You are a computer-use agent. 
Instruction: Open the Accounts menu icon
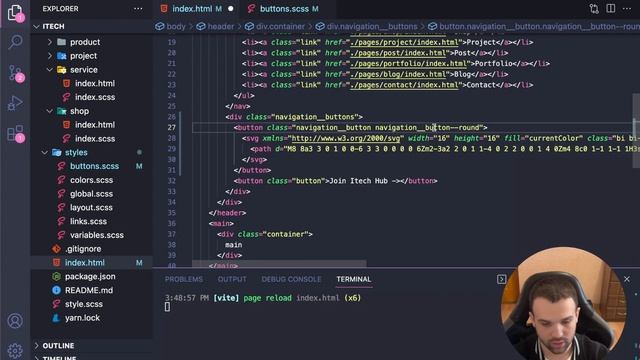[15, 321]
